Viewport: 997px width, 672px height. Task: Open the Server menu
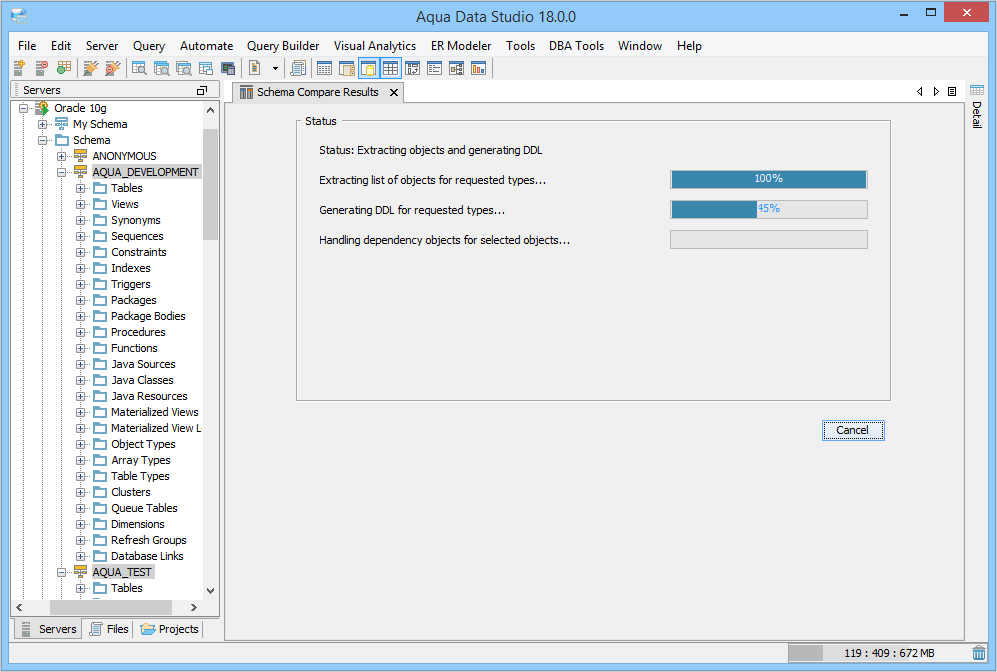[102, 46]
